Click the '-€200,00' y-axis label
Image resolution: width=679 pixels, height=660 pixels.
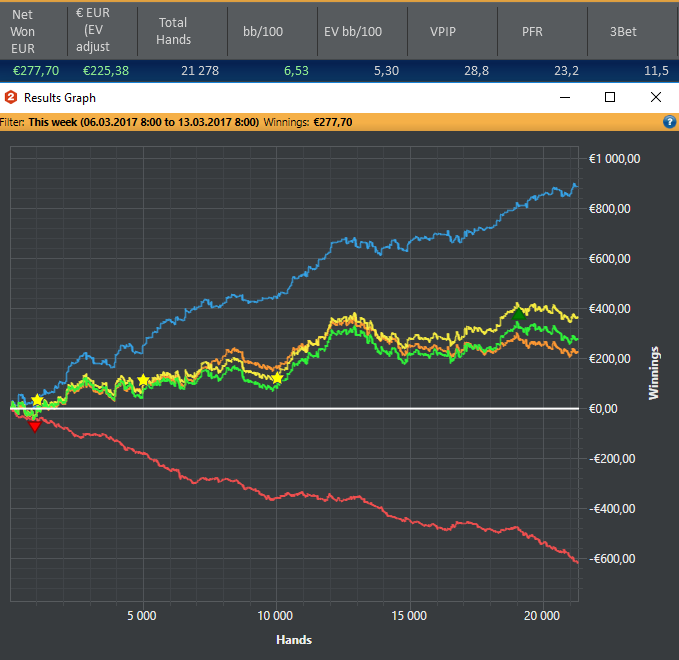pyautogui.click(x=612, y=459)
